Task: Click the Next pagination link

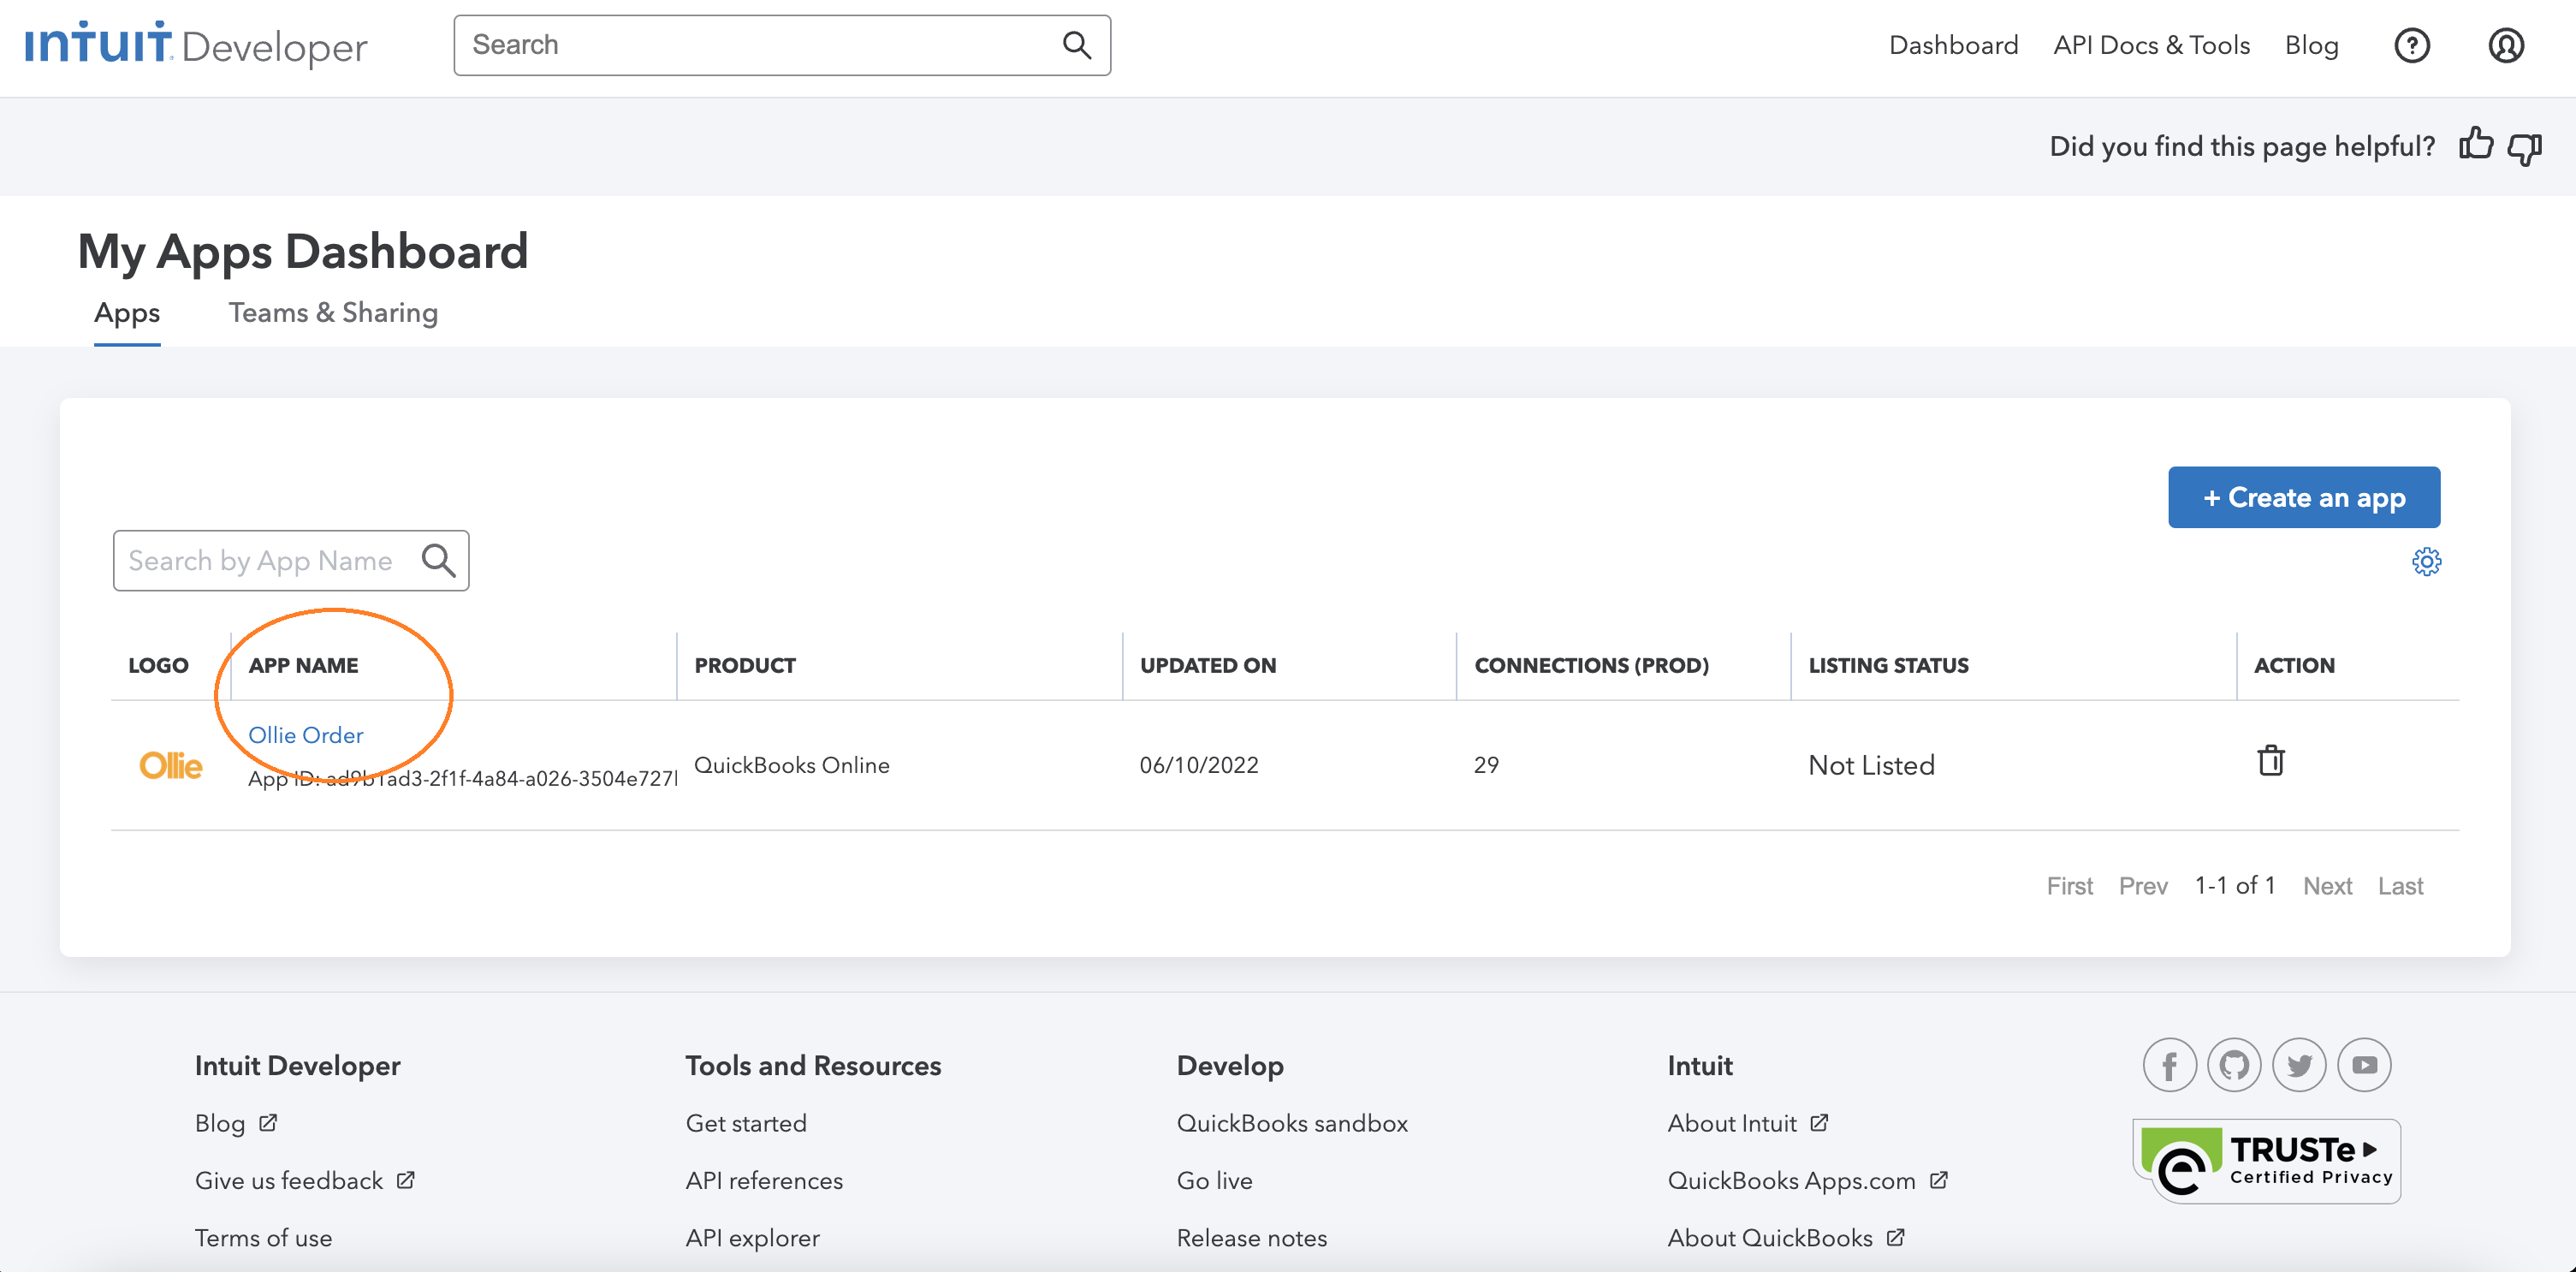Action: click(2327, 886)
